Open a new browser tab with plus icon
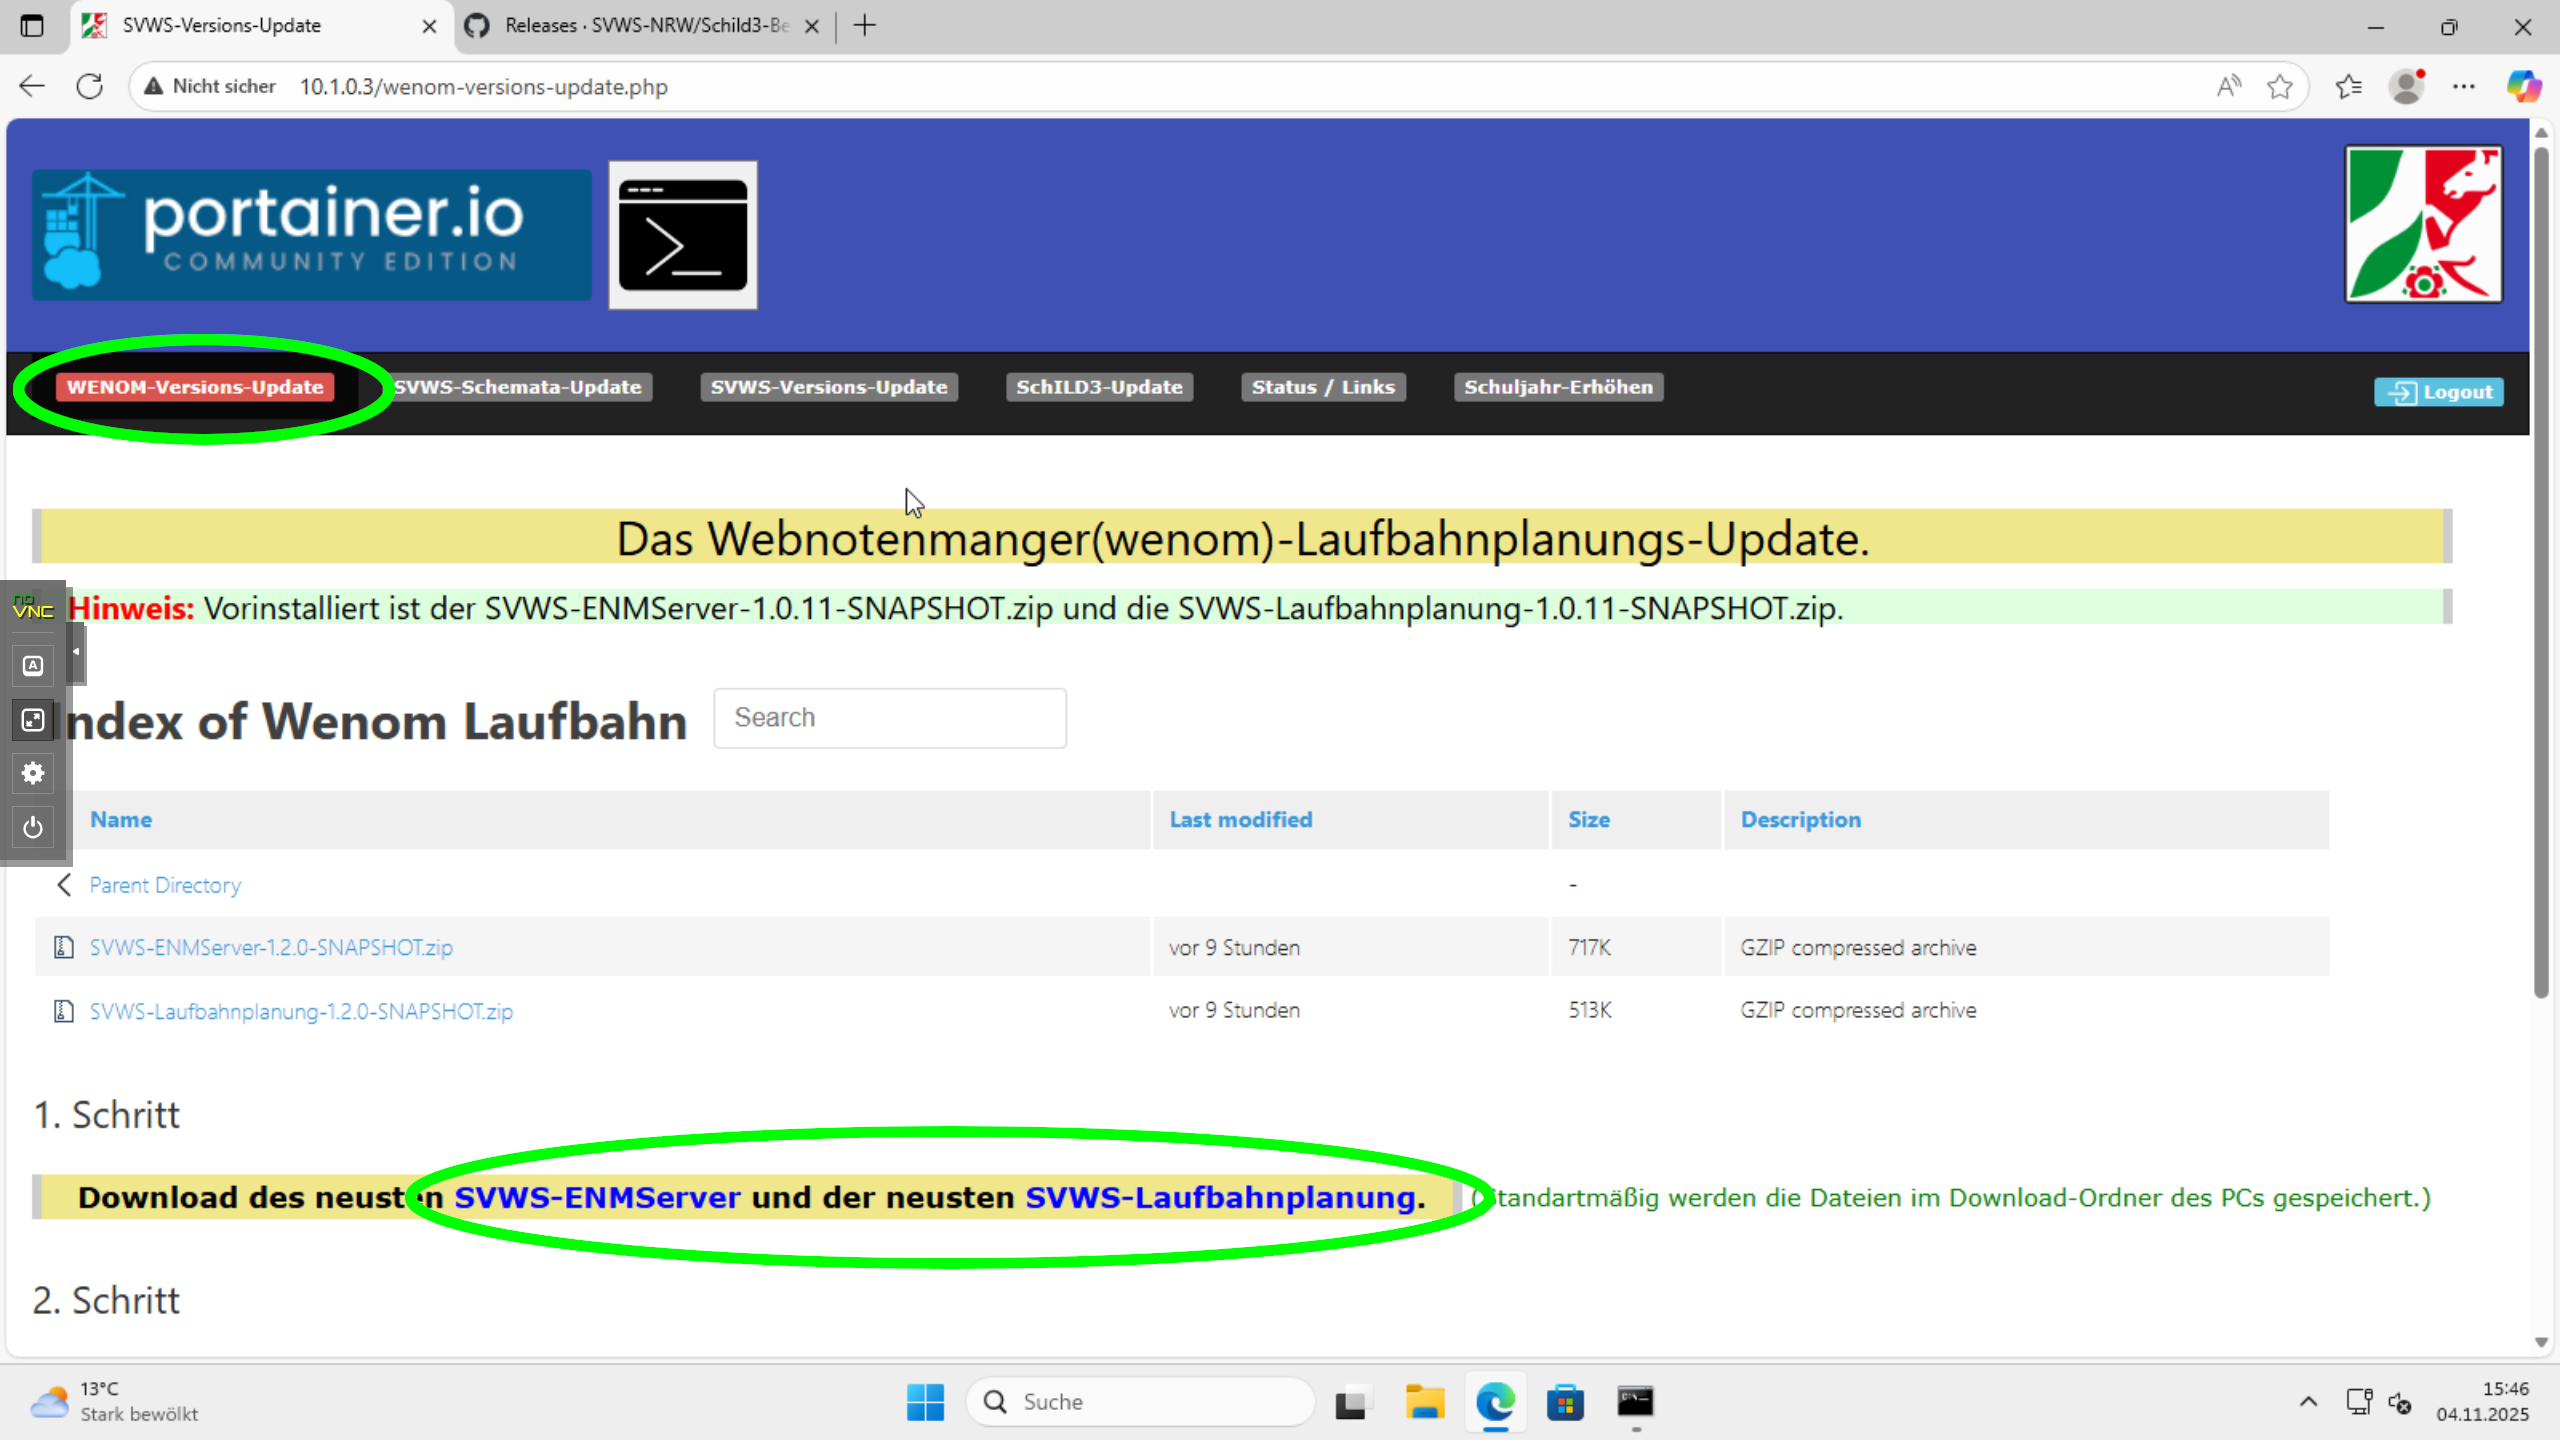Viewport: 2560px width, 1440px height. pos(865,26)
